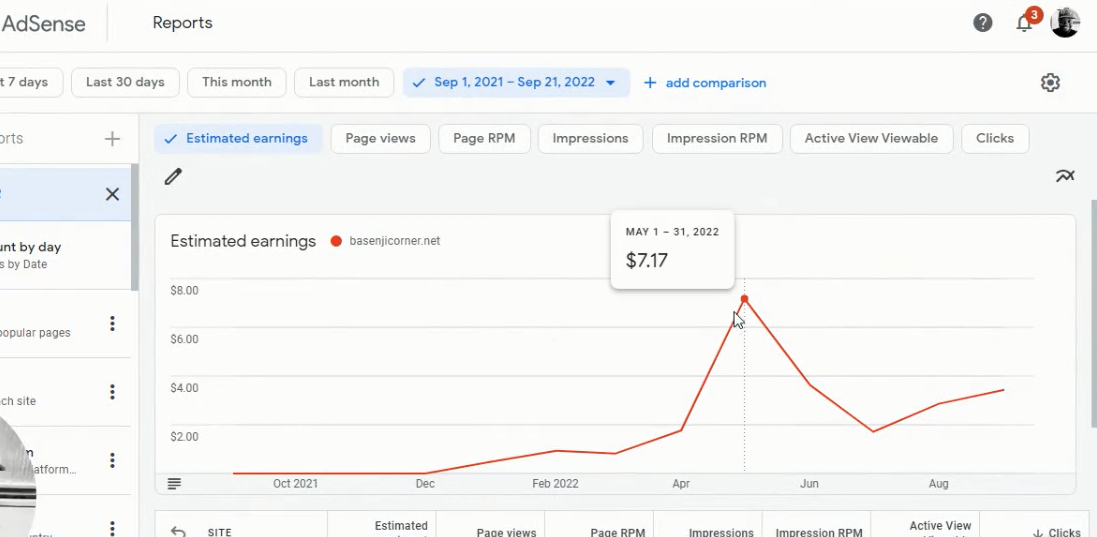Click the $7.17 tooltip value
The height and width of the screenshot is (537, 1097).
coord(646,261)
